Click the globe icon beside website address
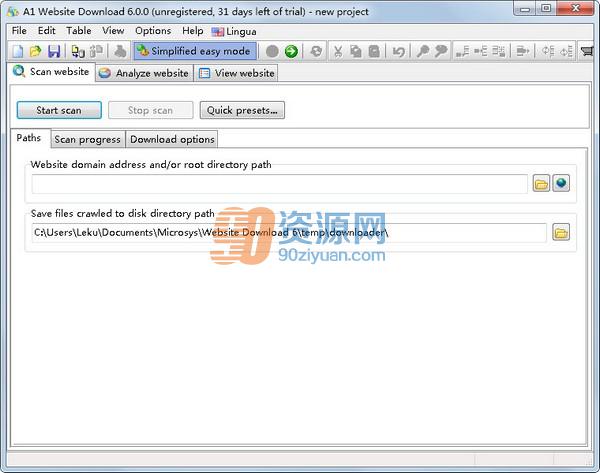Viewport: 600px width, 473px height. point(561,183)
